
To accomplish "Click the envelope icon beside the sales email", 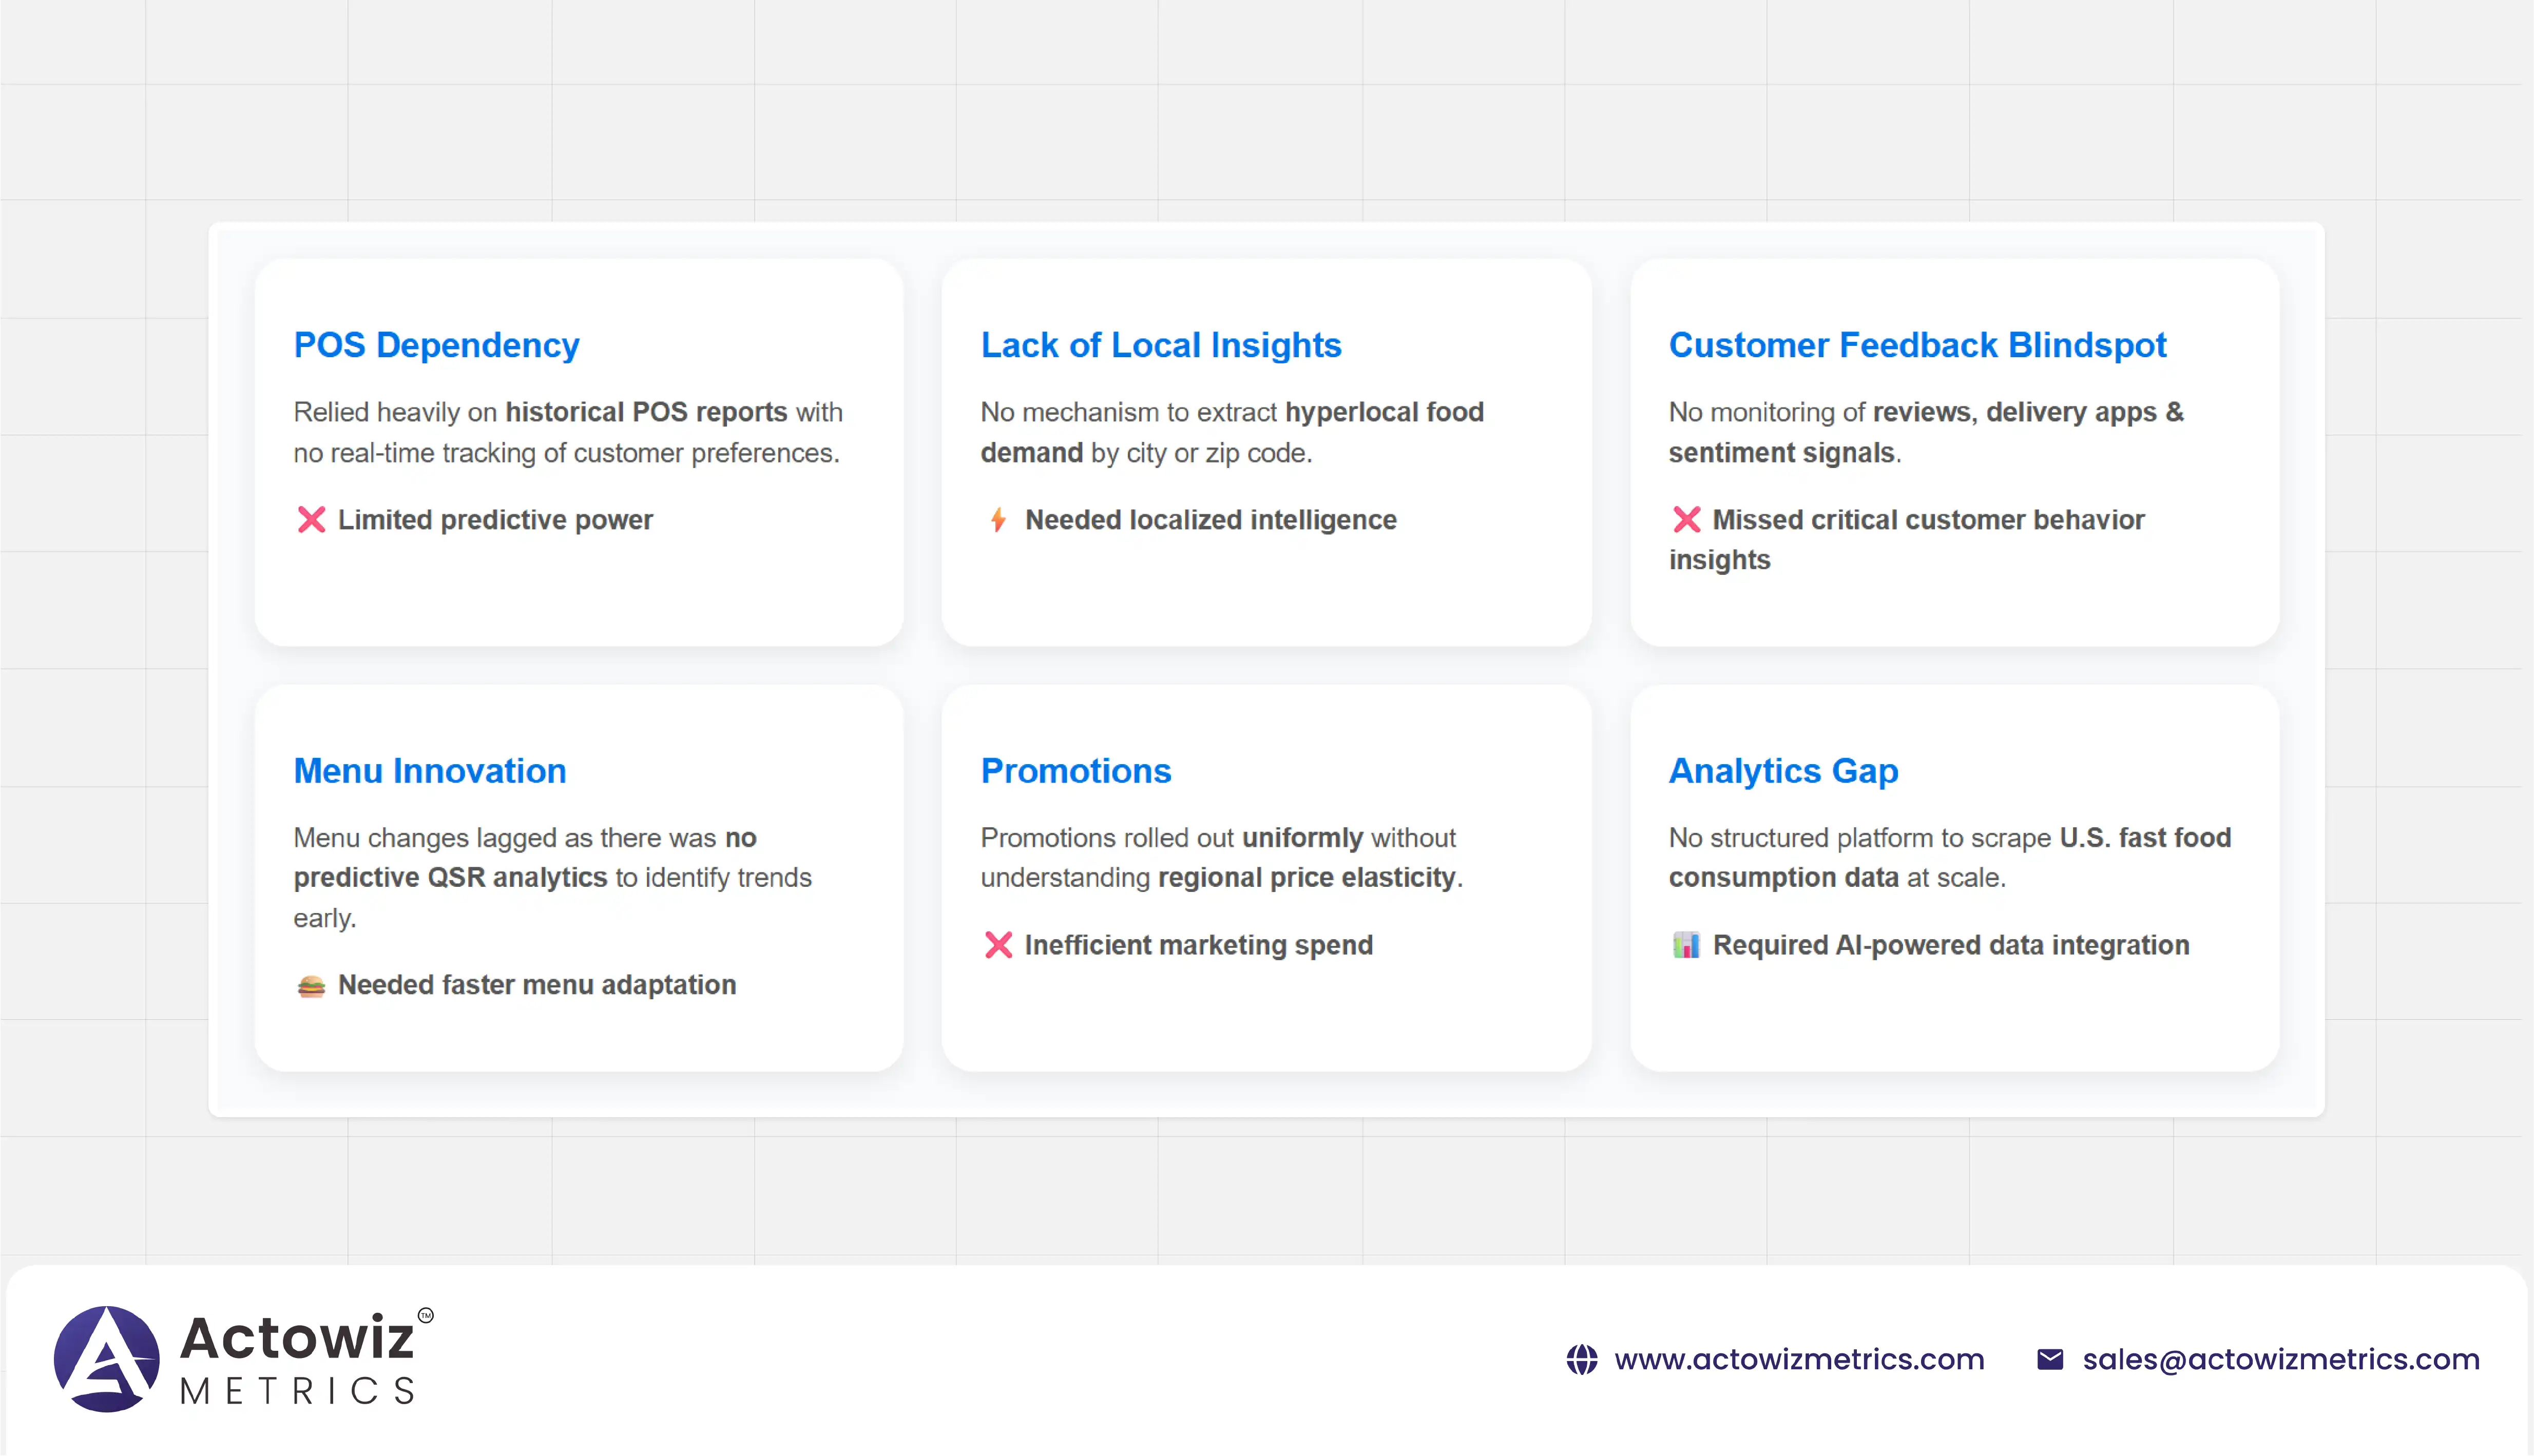I will (2050, 1360).
